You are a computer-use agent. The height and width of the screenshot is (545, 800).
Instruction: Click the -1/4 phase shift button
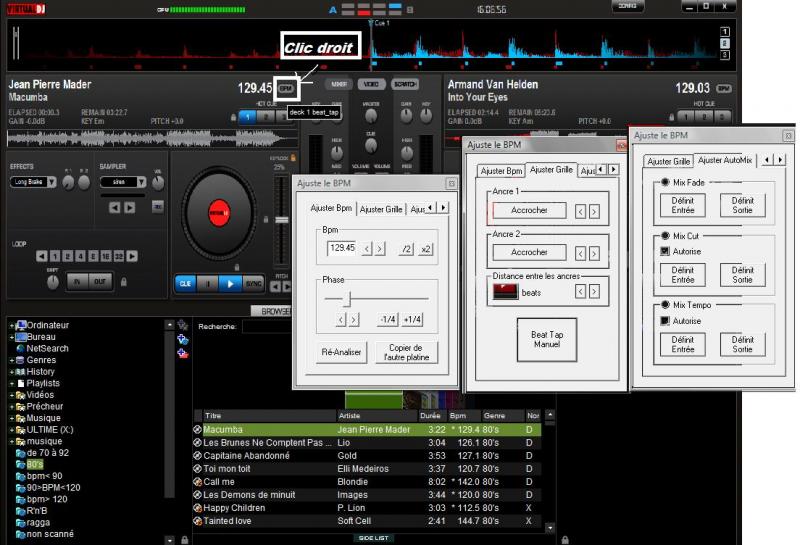pyautogui.click(x=388, y=319)
